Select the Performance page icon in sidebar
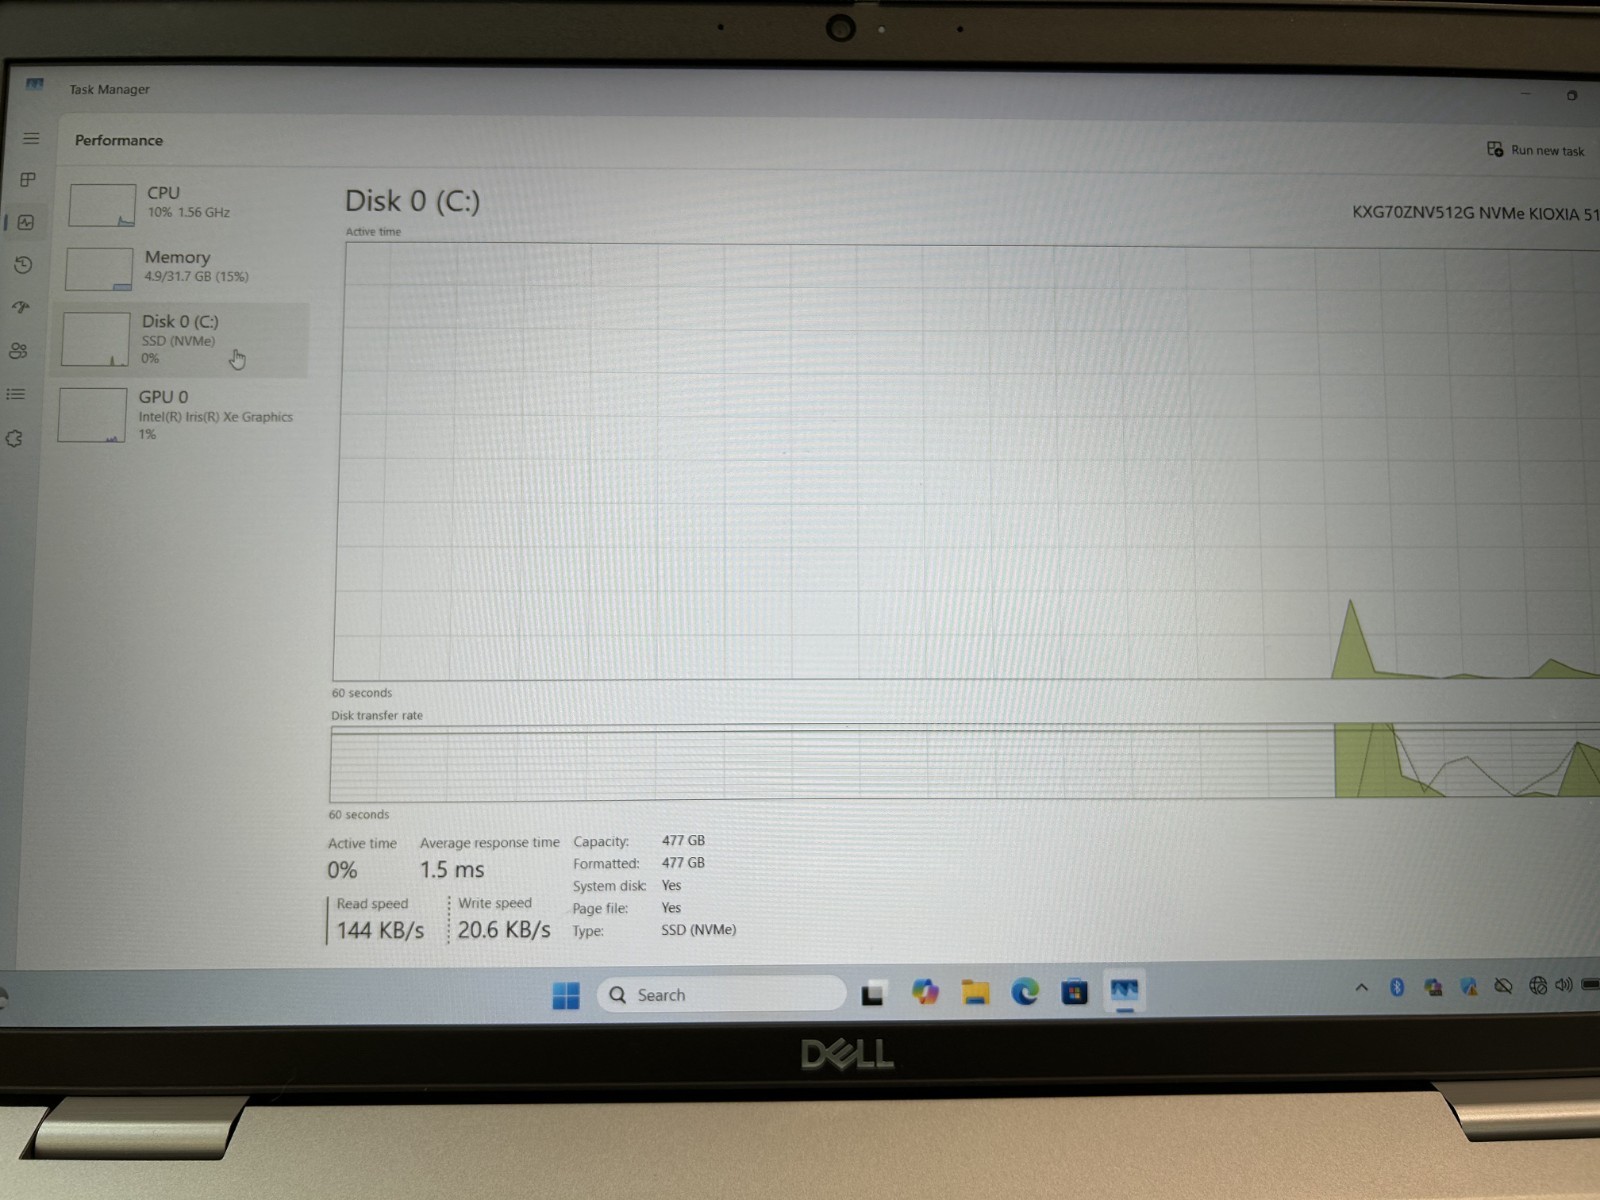 (26, 222)
